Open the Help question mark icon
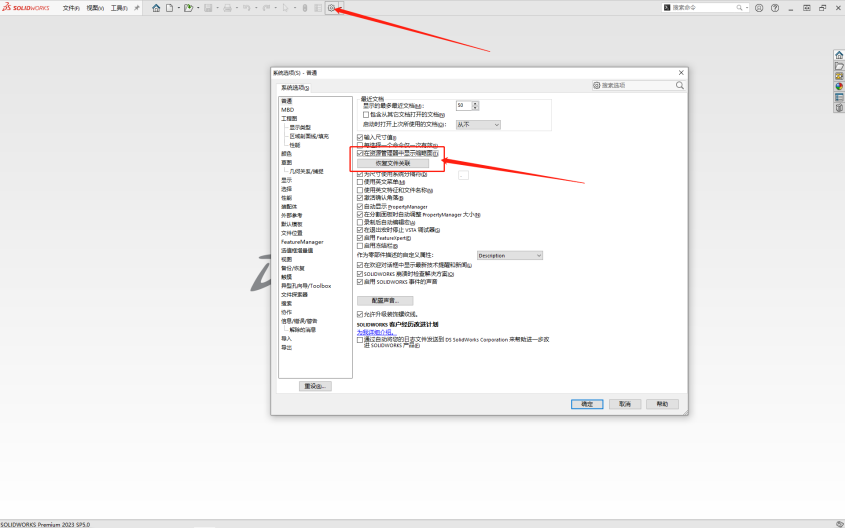Image resolution: width=845 pixels, height=528 pixels. click(x=775, y=8)
